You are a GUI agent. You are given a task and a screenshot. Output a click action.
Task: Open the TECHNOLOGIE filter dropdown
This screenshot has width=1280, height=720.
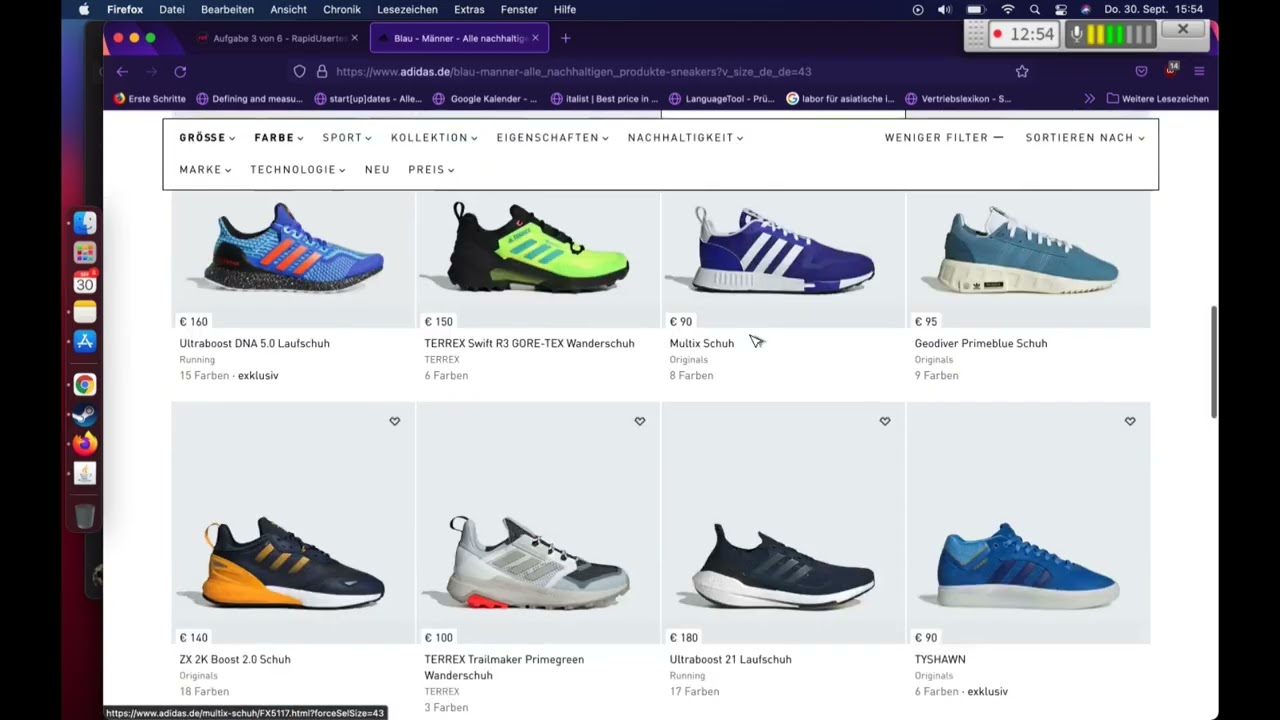(298, 170)
